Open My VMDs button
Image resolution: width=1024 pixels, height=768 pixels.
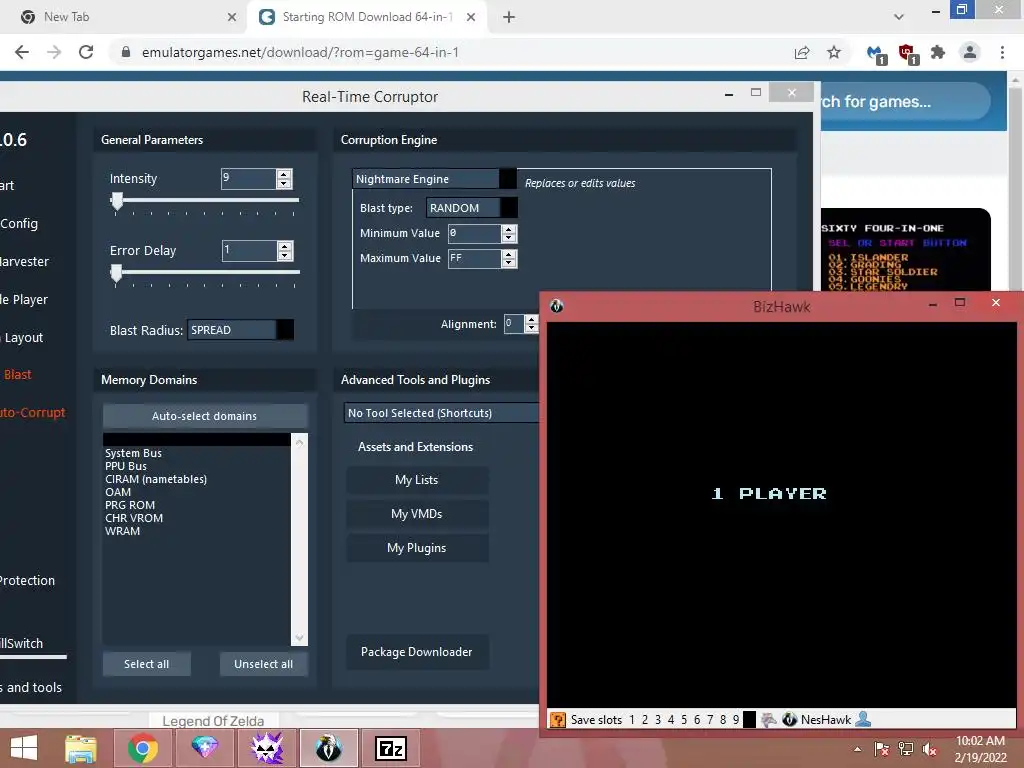click(417, 514)
